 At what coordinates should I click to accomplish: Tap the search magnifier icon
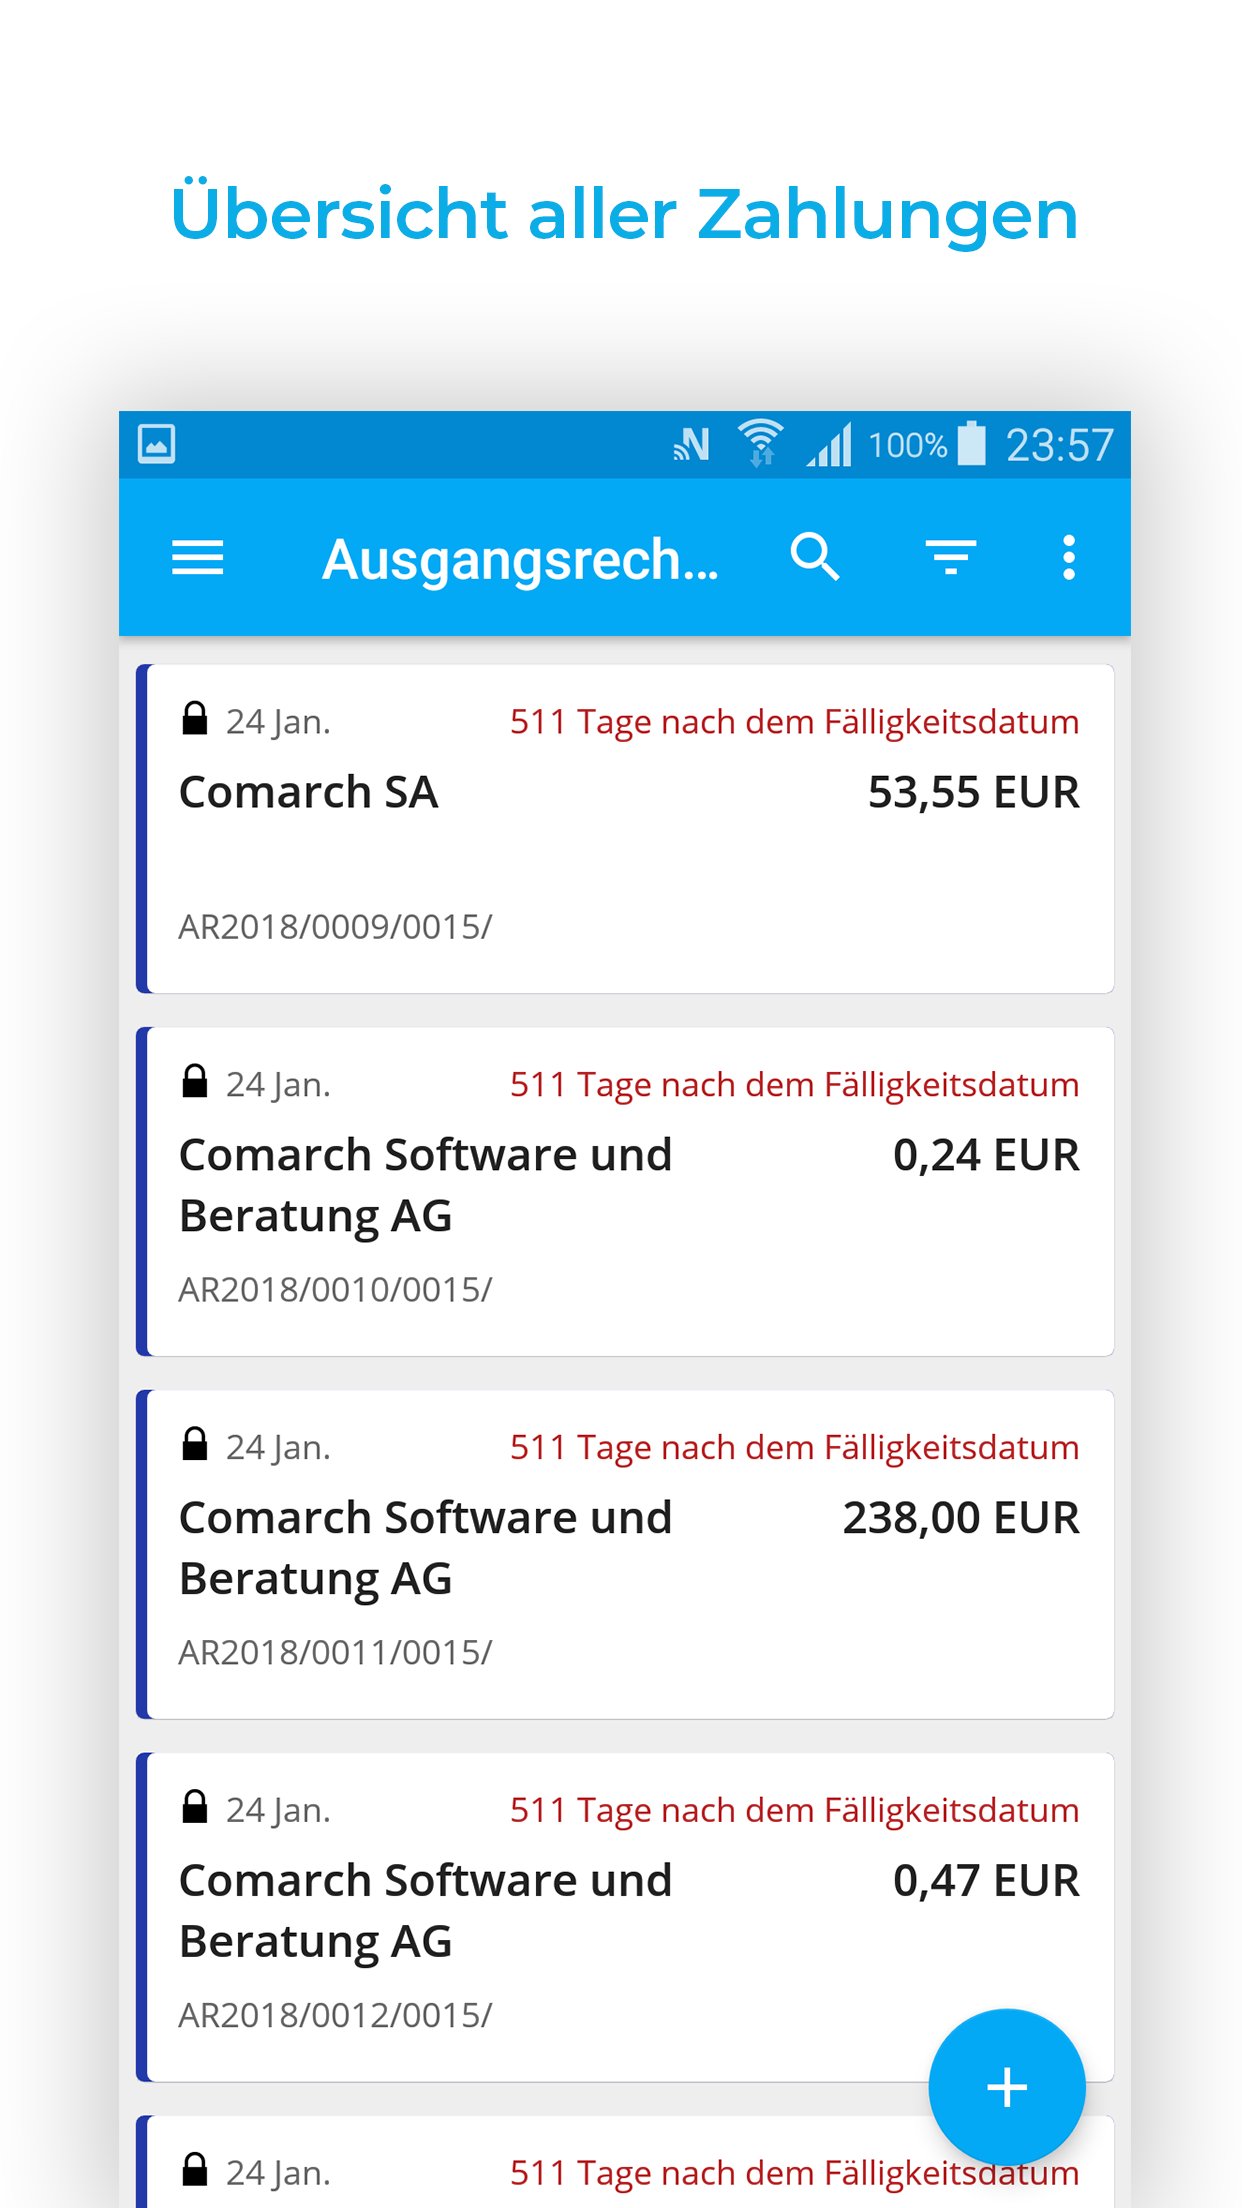coord(814,557)
